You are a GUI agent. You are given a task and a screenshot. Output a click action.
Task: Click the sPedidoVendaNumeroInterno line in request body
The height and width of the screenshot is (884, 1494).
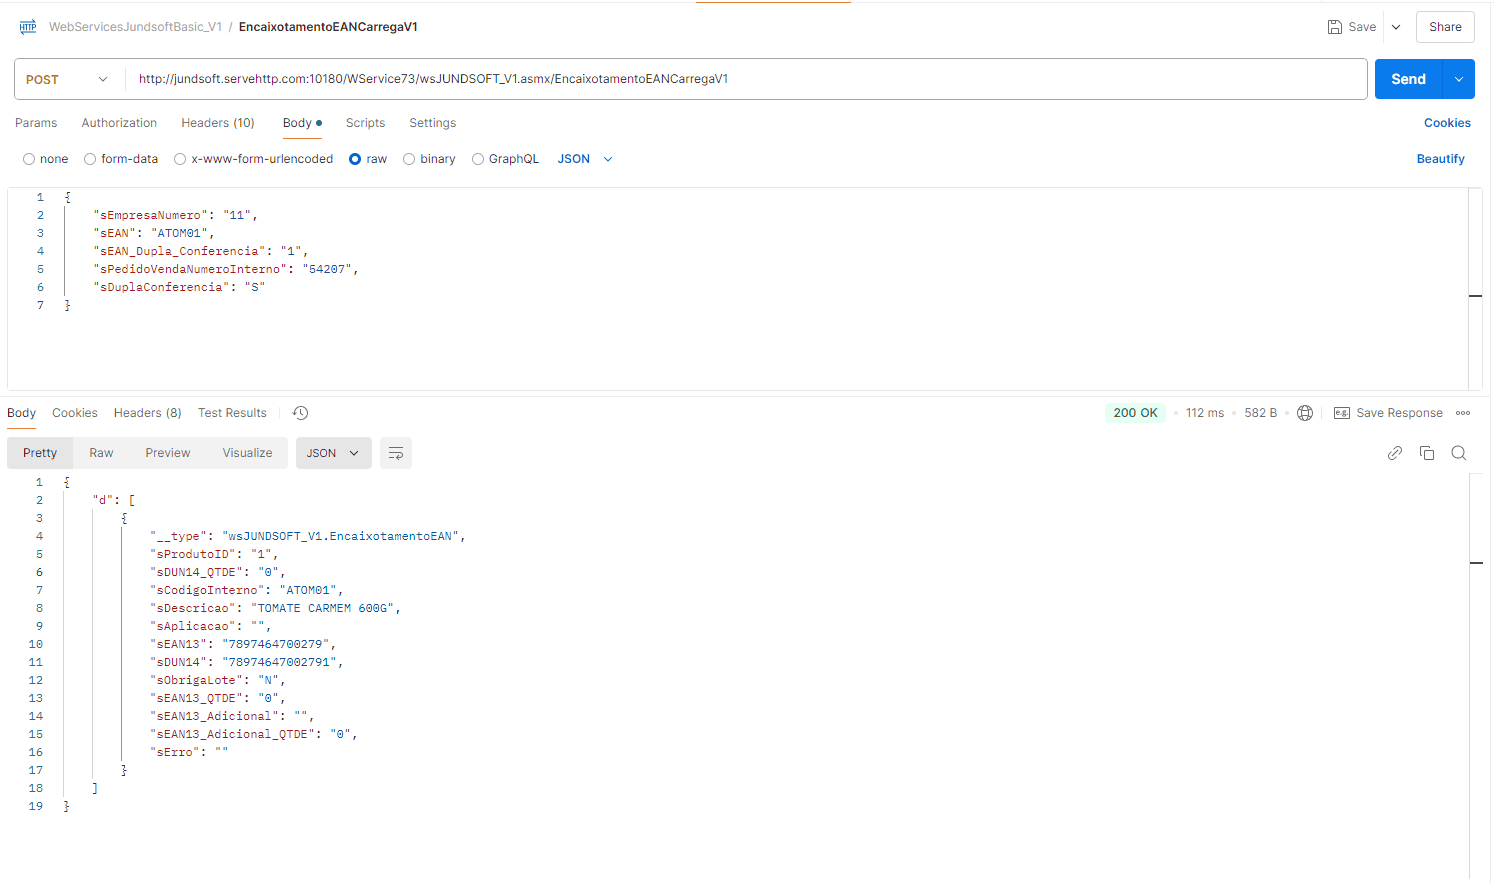[x=225, y=269]
